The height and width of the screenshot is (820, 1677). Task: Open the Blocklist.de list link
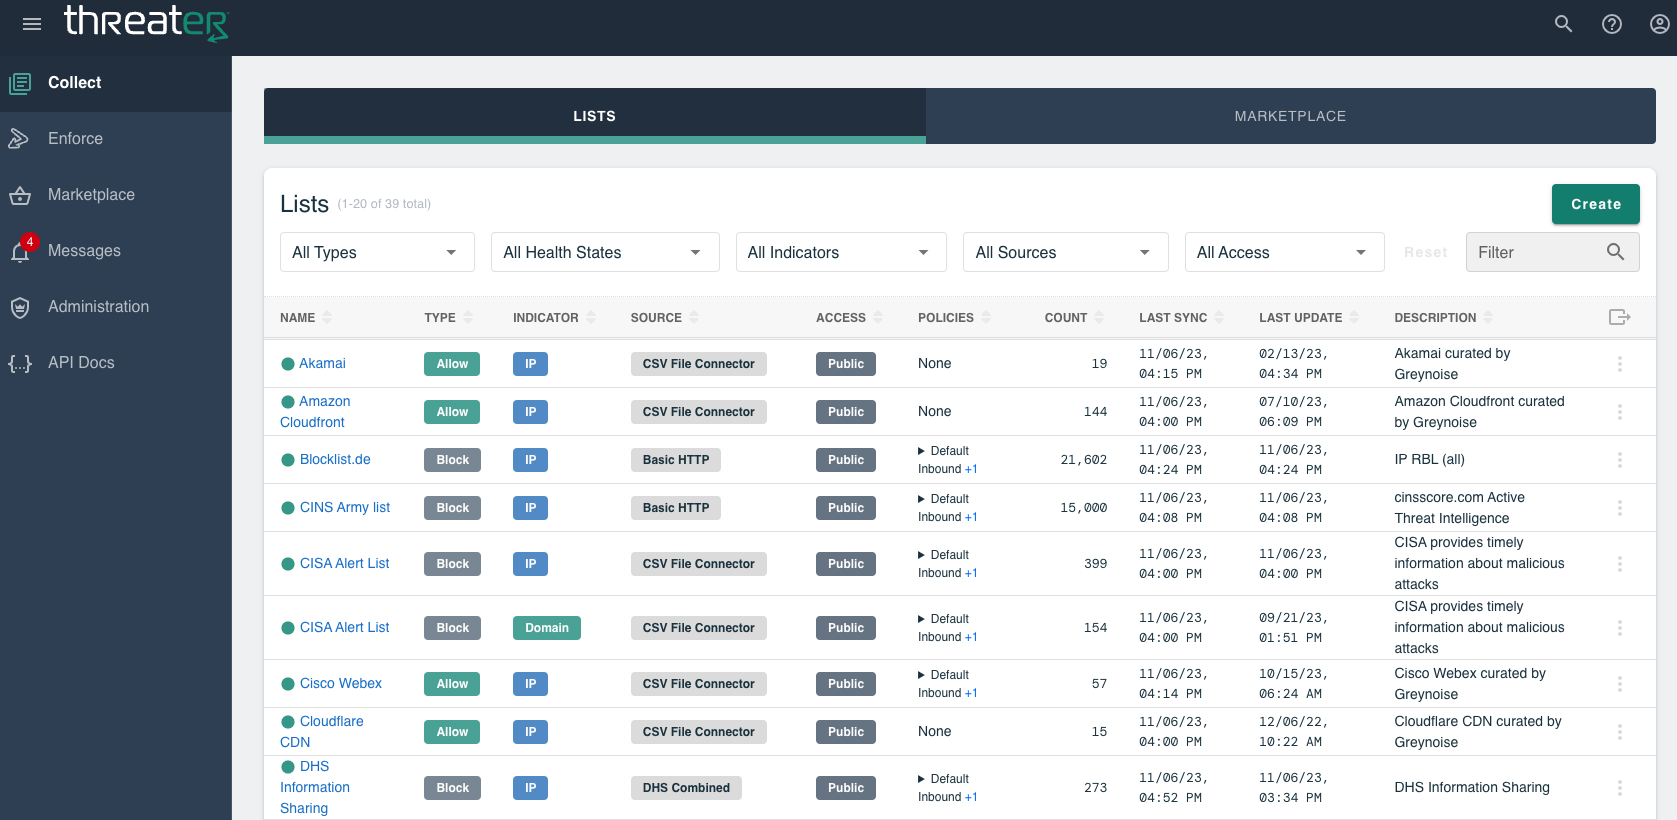click(x=335, y=459)
